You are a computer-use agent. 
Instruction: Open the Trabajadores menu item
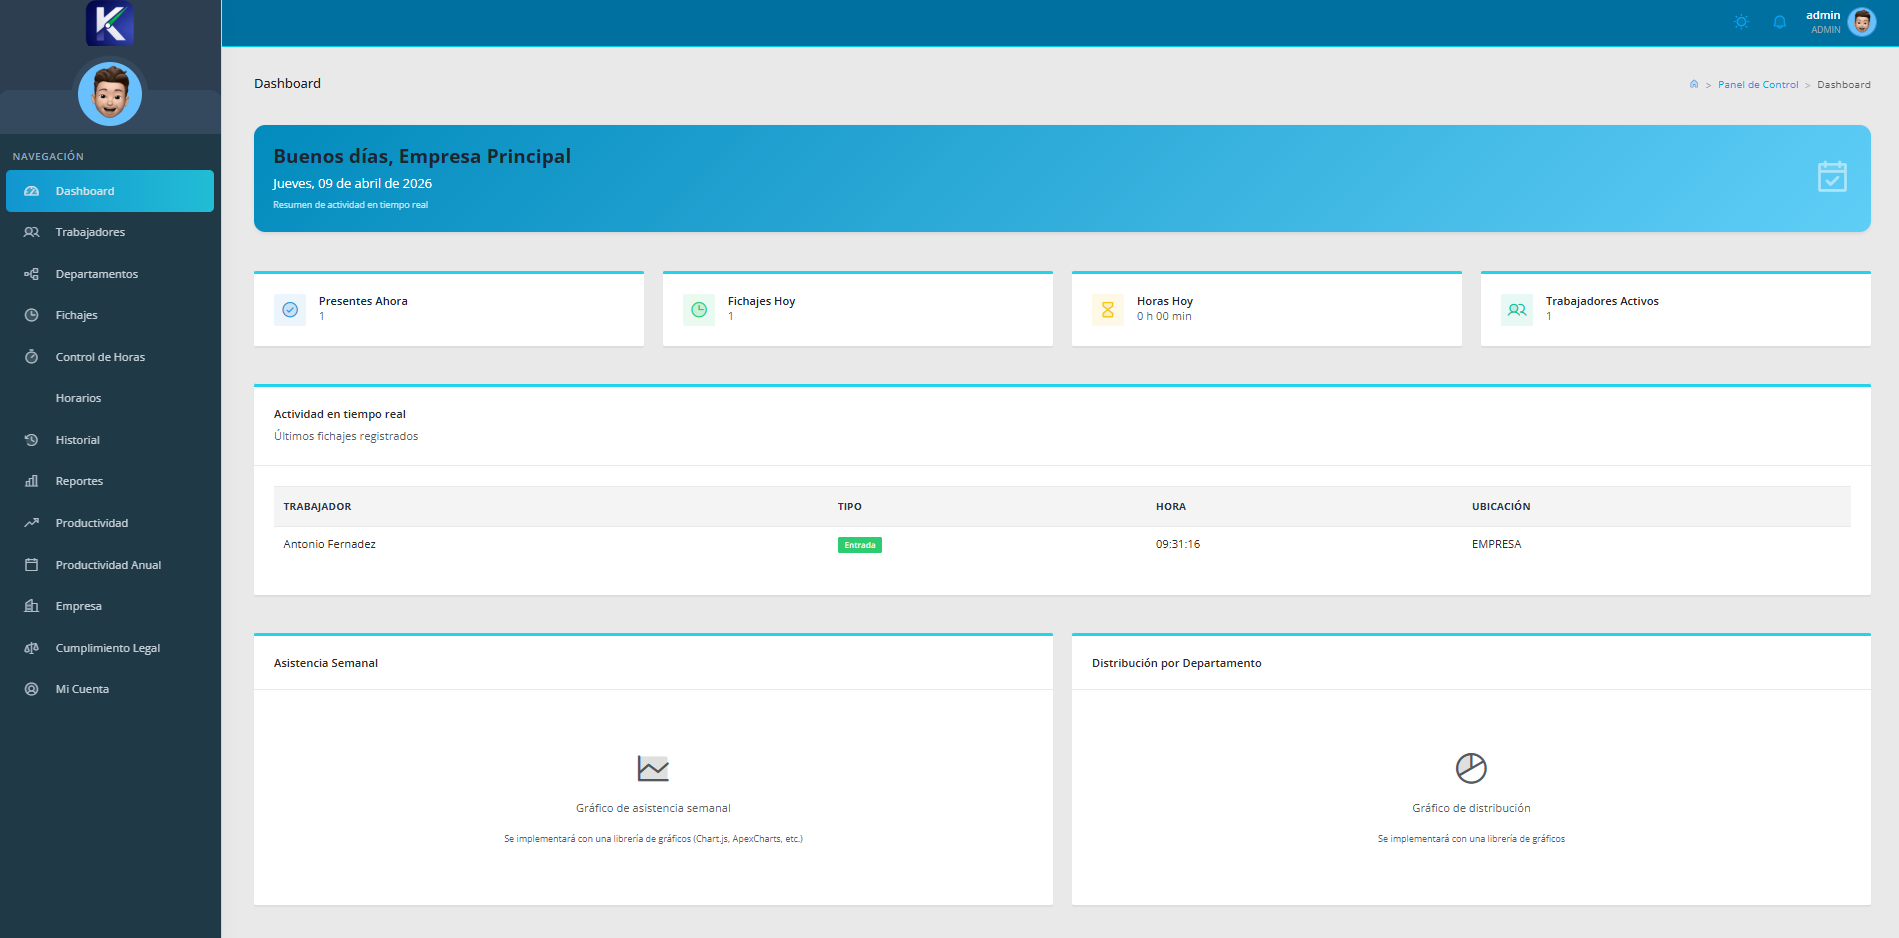point(110,232)
